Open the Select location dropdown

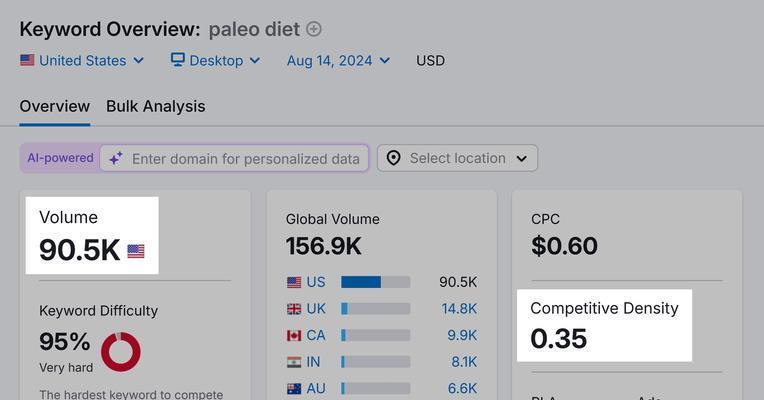458,158
